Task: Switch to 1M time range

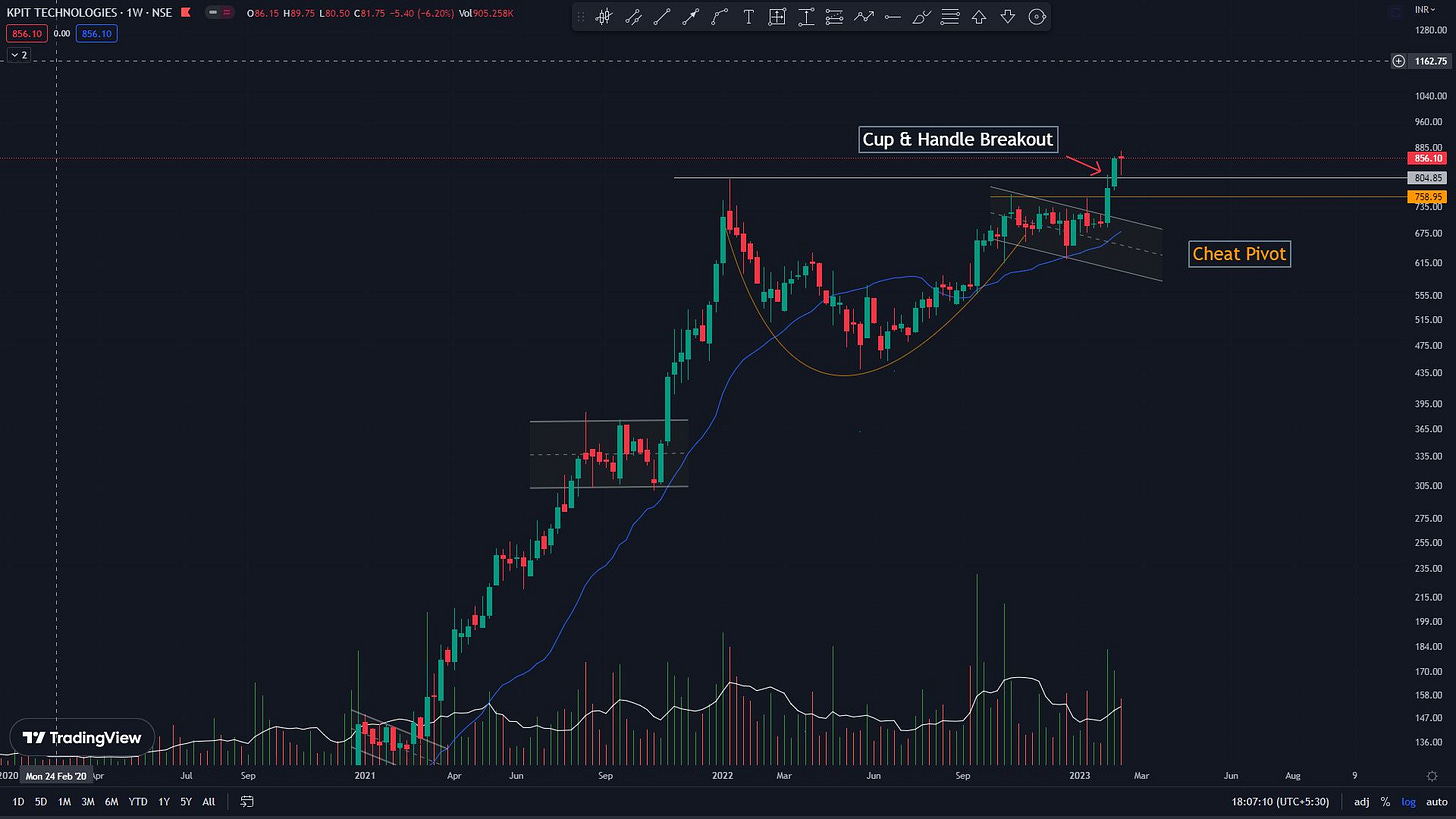Action: (x=64, y=801)
